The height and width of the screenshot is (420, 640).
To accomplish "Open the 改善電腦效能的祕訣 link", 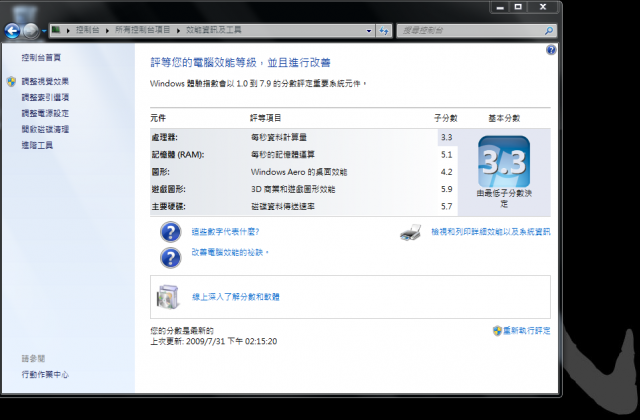I will coord(230,252).
